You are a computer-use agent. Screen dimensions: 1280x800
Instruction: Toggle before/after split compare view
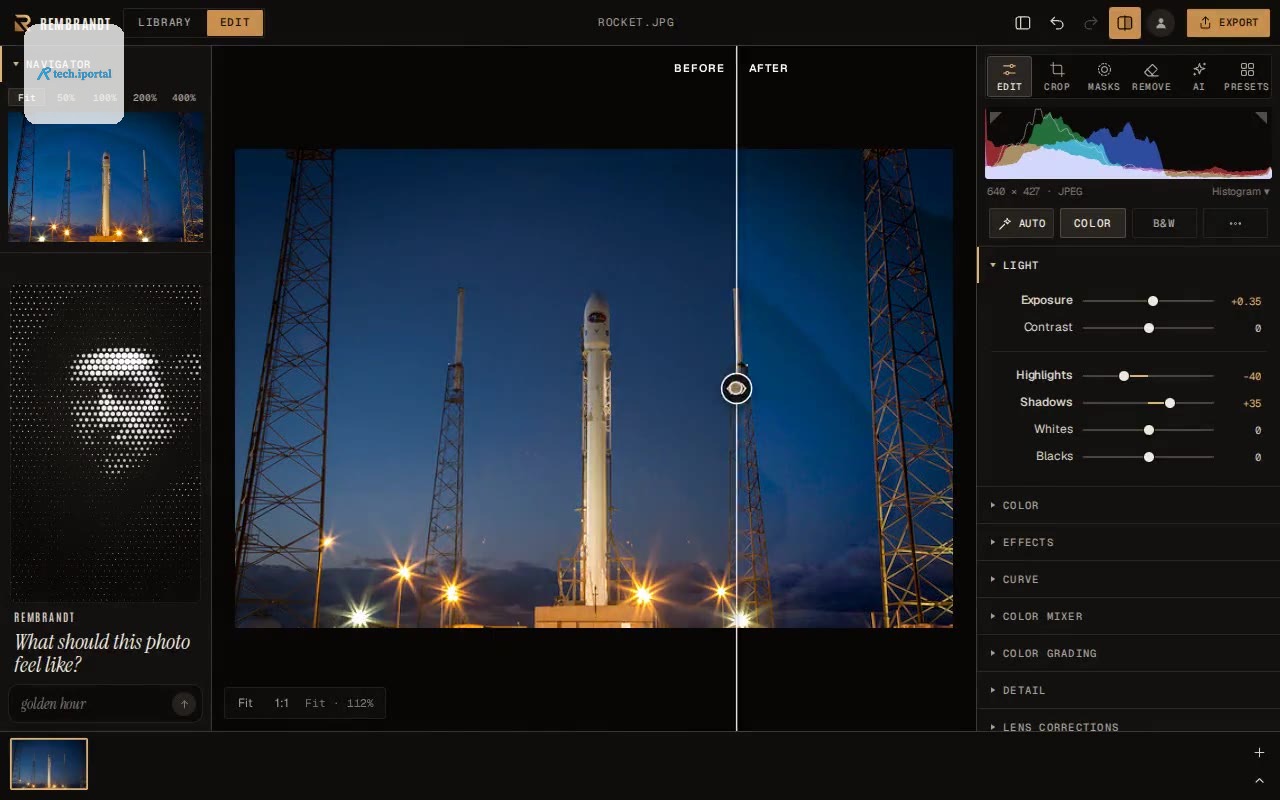click(x=1125, y=23)
